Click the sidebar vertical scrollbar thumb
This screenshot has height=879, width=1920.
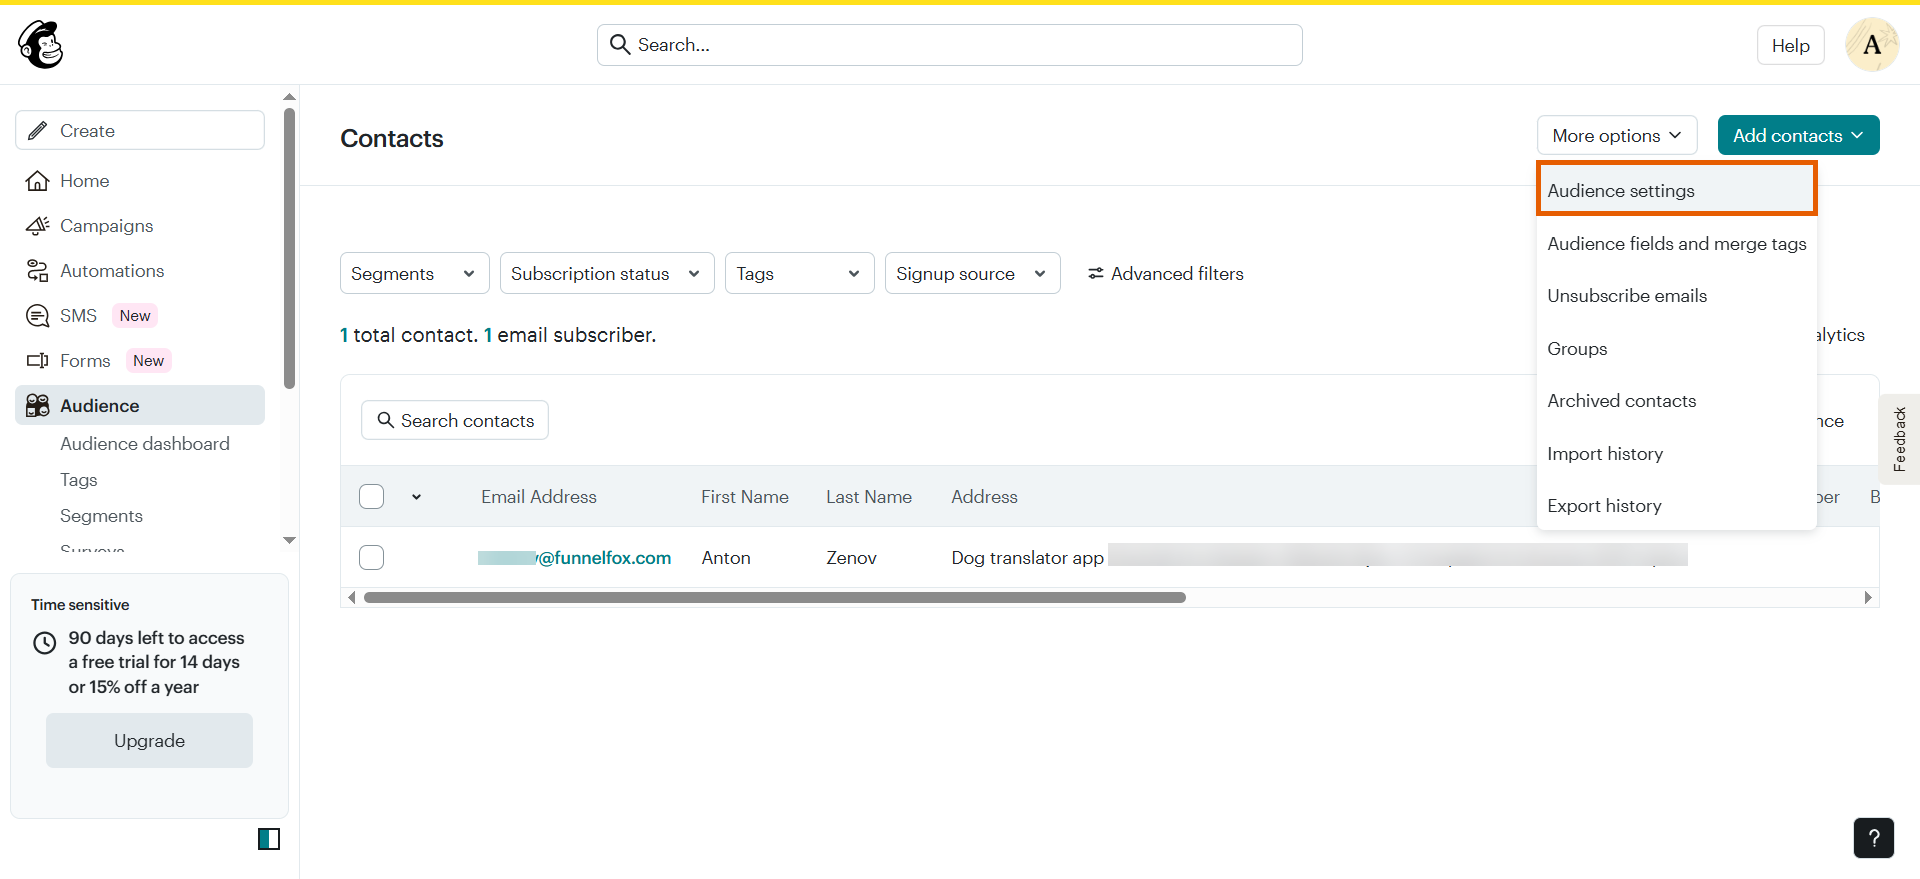coord(290,248)
